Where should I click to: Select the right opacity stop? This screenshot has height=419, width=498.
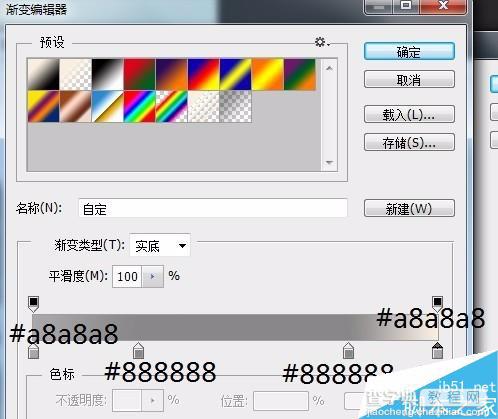click(x=437, y=304)
